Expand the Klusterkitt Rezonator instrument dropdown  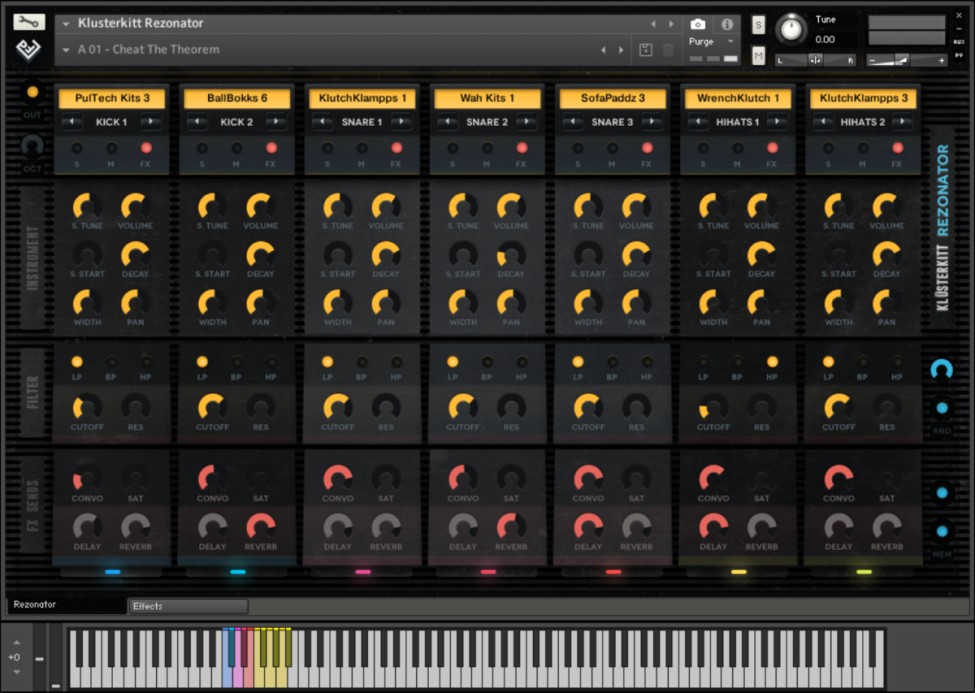(65, 23)
